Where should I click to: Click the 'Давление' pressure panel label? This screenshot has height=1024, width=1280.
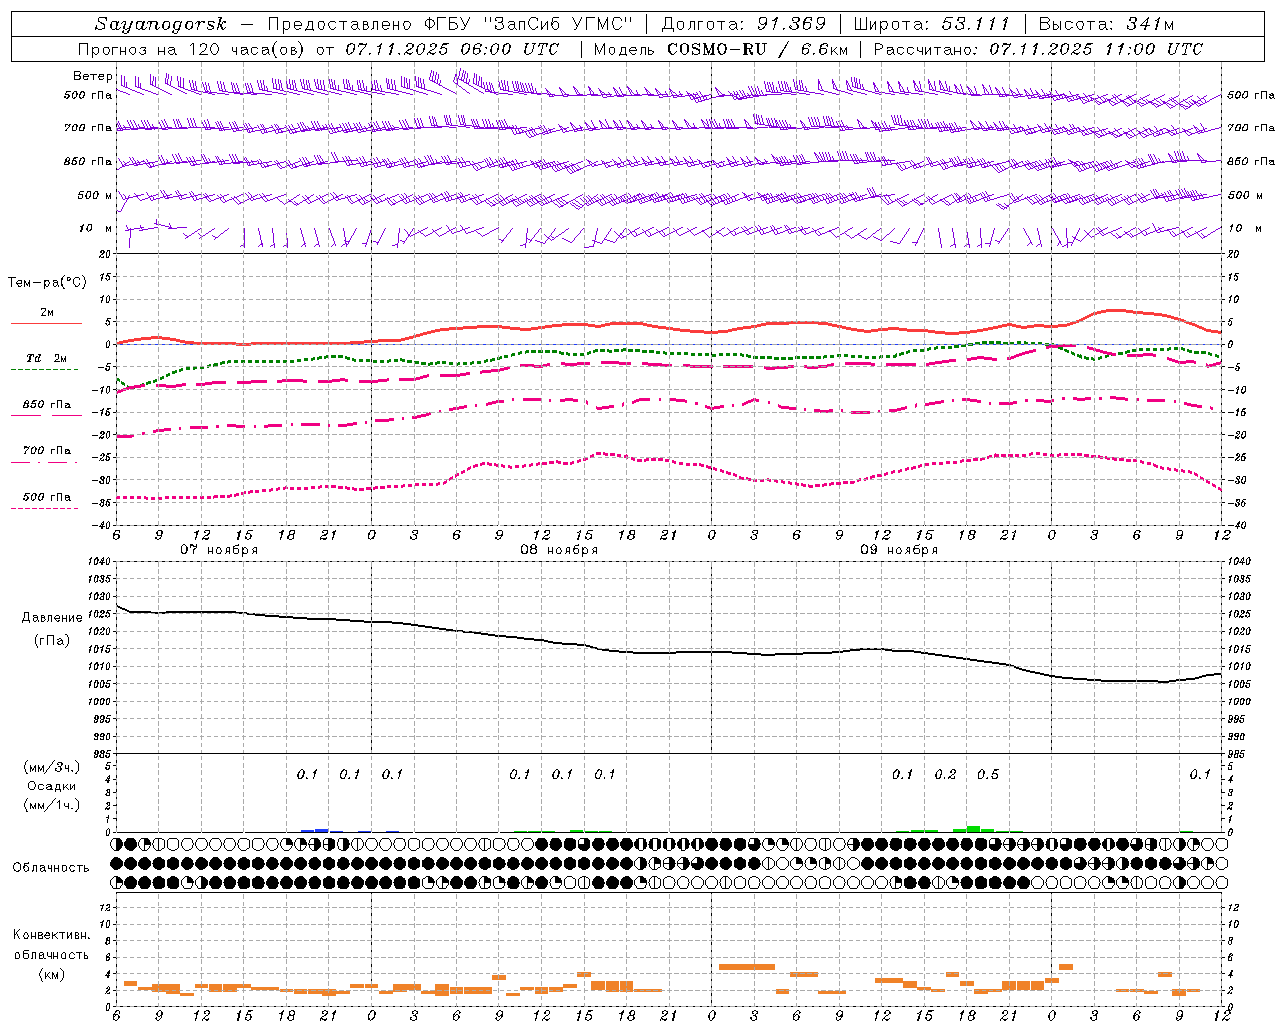coord(52,618)
